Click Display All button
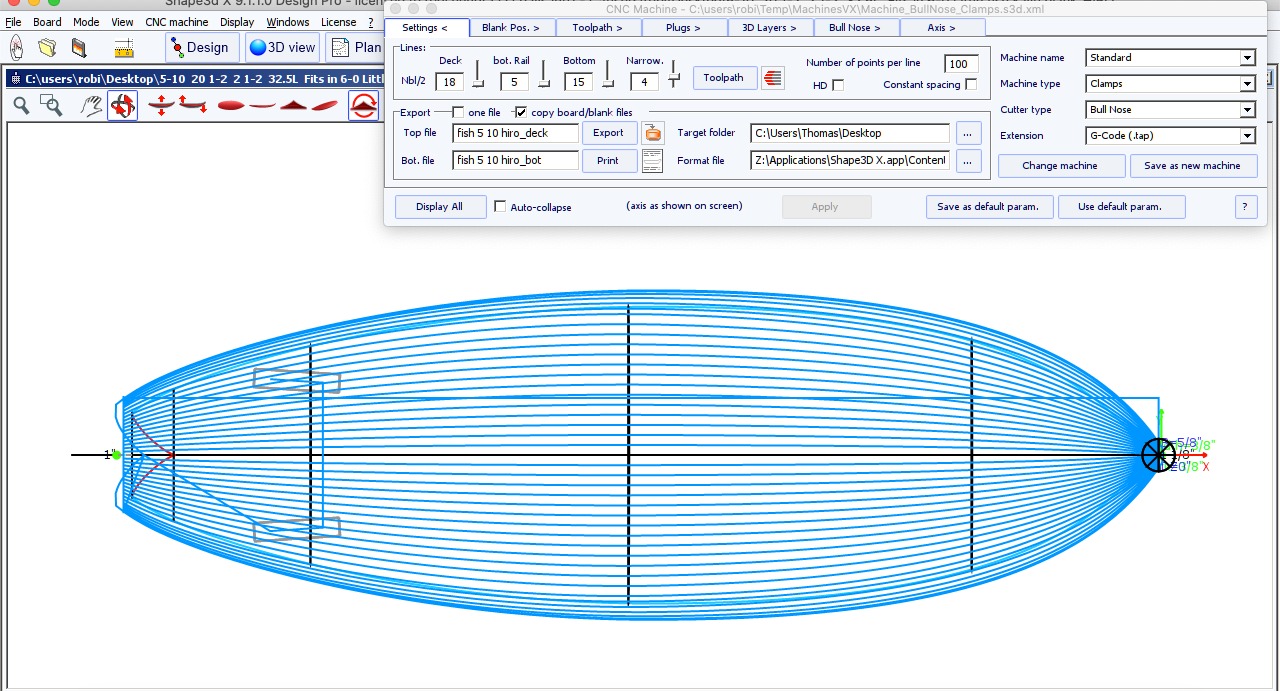 [440, 207]
